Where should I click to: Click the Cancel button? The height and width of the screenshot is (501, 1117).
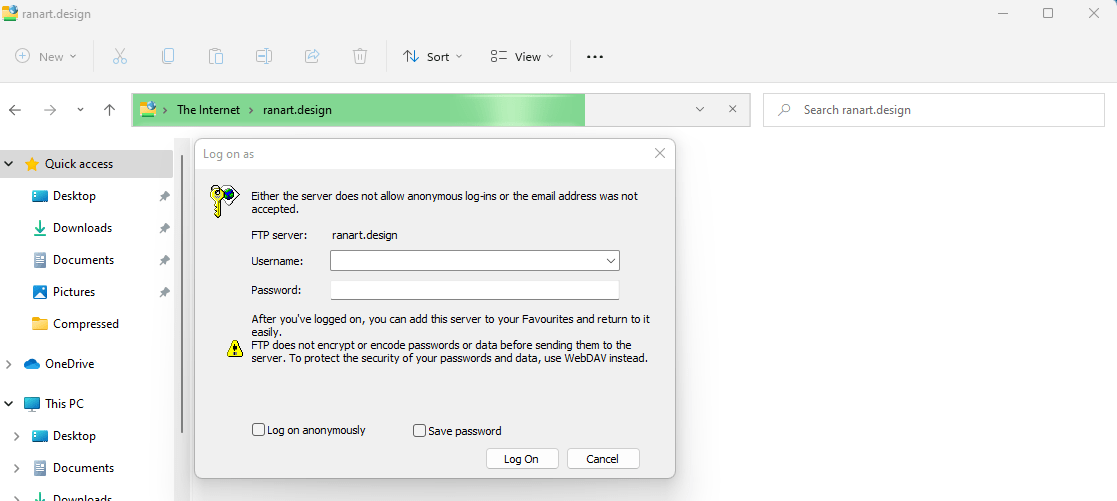603,459
